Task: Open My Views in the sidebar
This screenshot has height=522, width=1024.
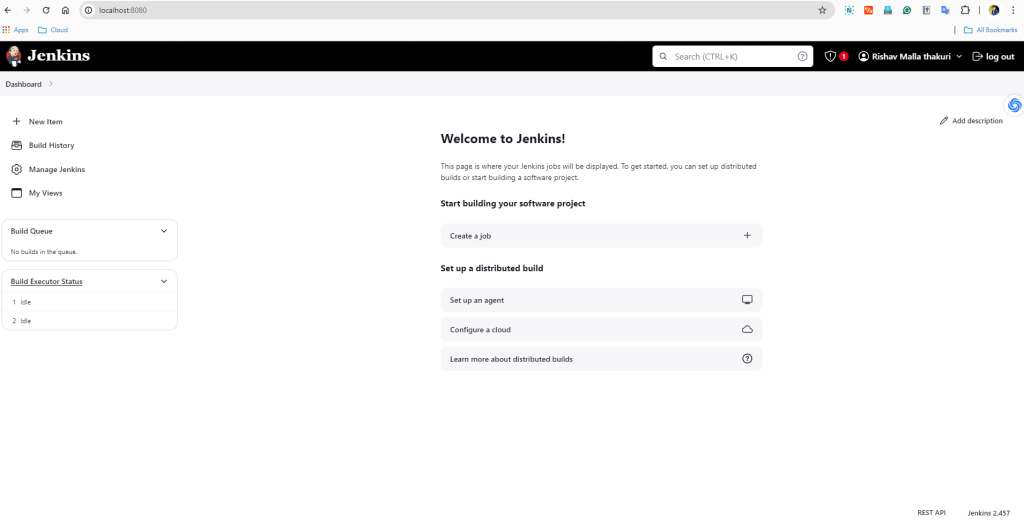Action: pyautogui.click(x=37, y=193)
